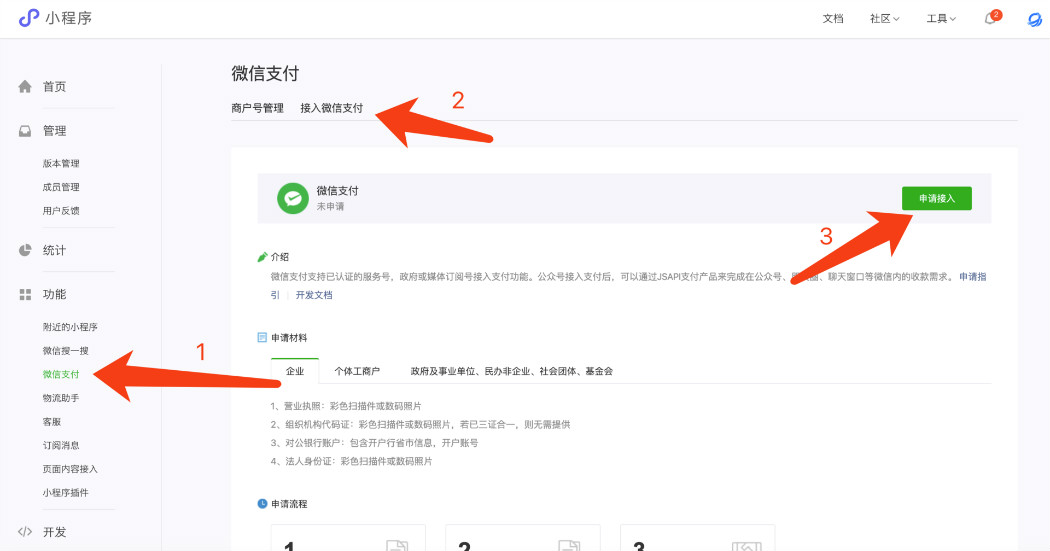The width and height of the screenshot is (1050, 551).
Task: Open 版本管理 in the sidebar
Action: click(61, 163)
